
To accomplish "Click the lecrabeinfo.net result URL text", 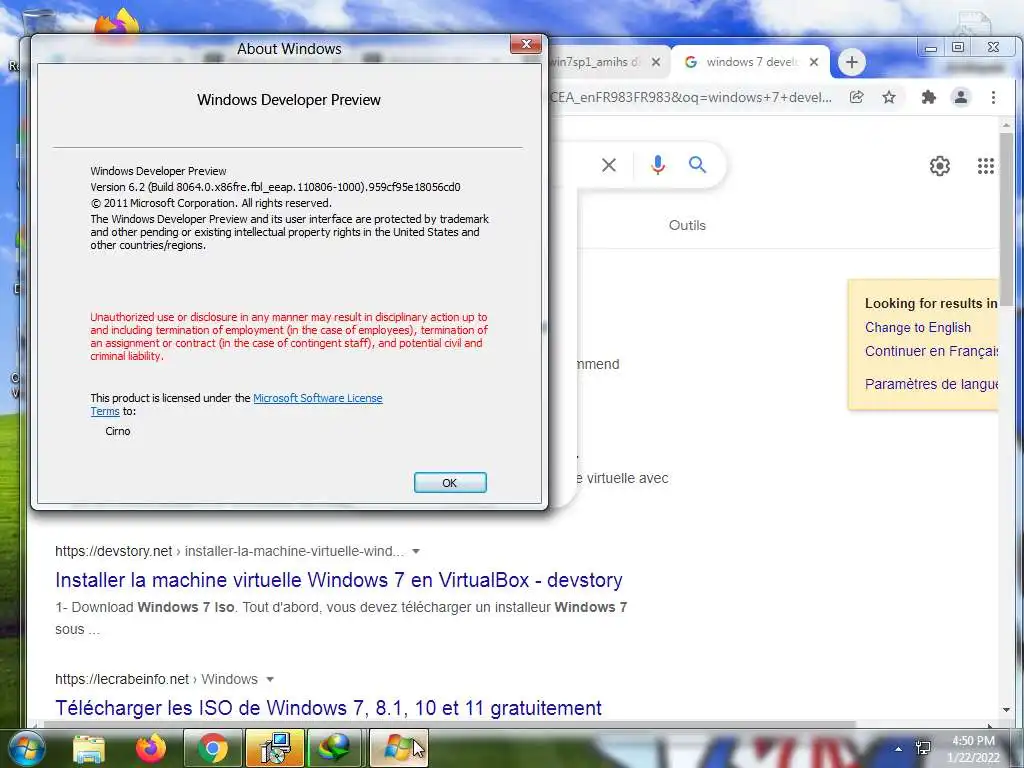I will [156, 679].
